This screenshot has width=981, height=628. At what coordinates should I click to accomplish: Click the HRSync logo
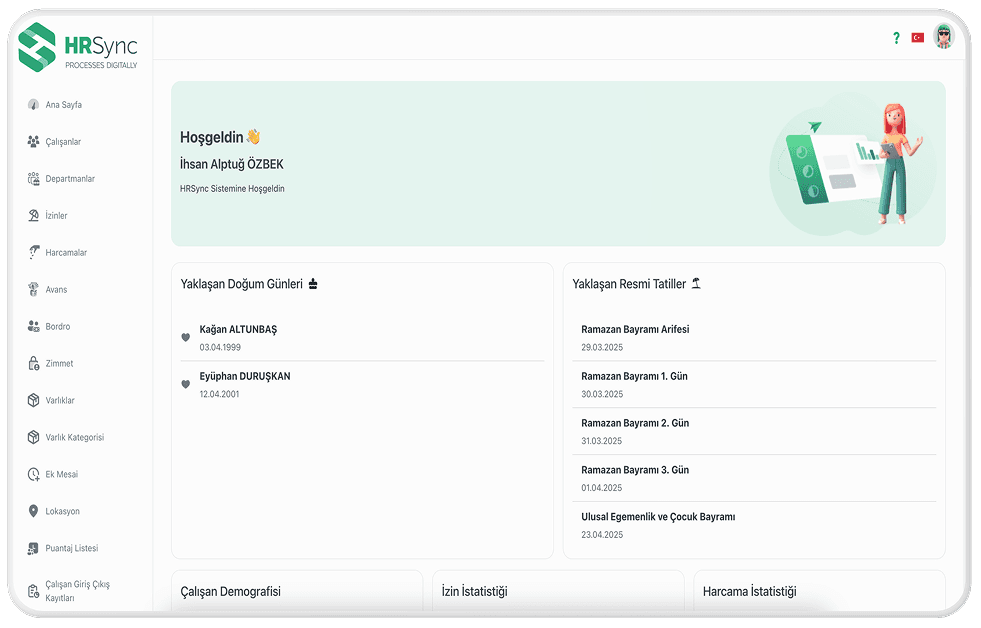[79, 47]
